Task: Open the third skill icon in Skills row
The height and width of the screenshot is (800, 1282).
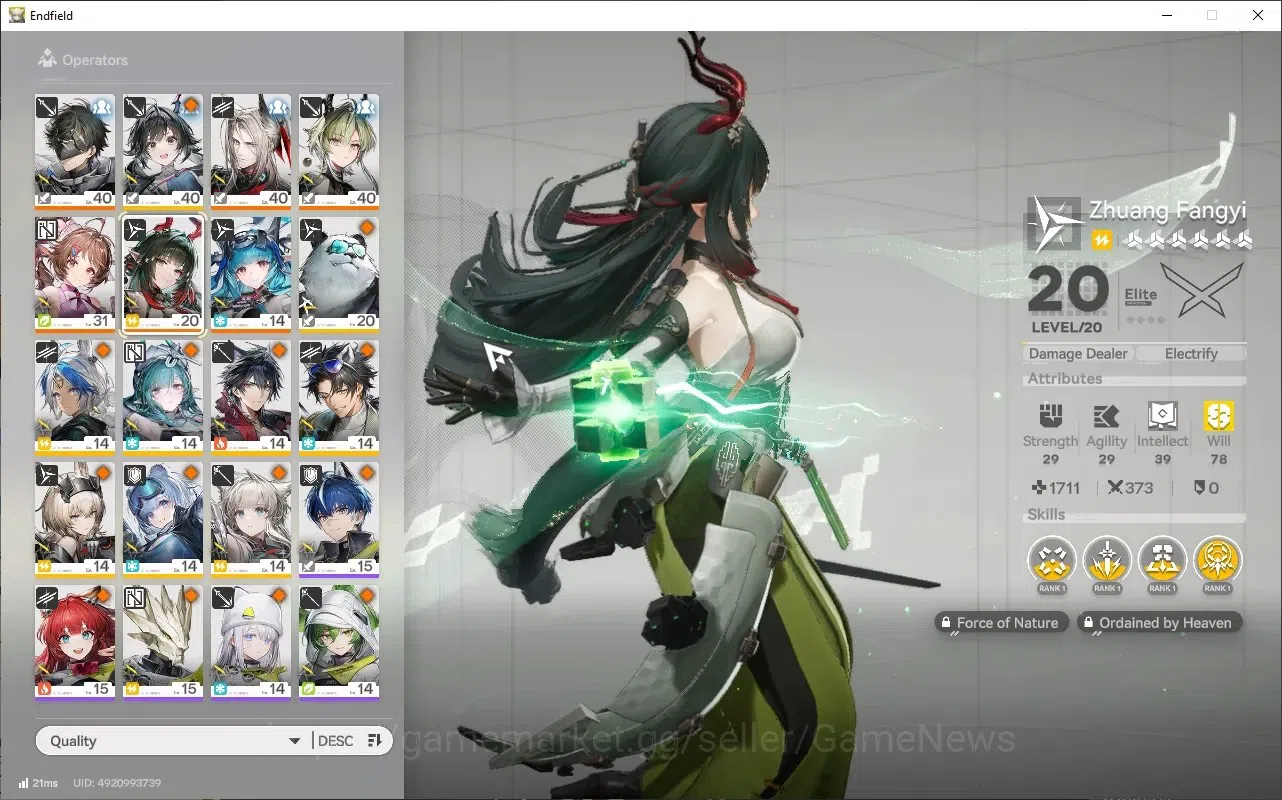Action: (x=1162, y=561)
